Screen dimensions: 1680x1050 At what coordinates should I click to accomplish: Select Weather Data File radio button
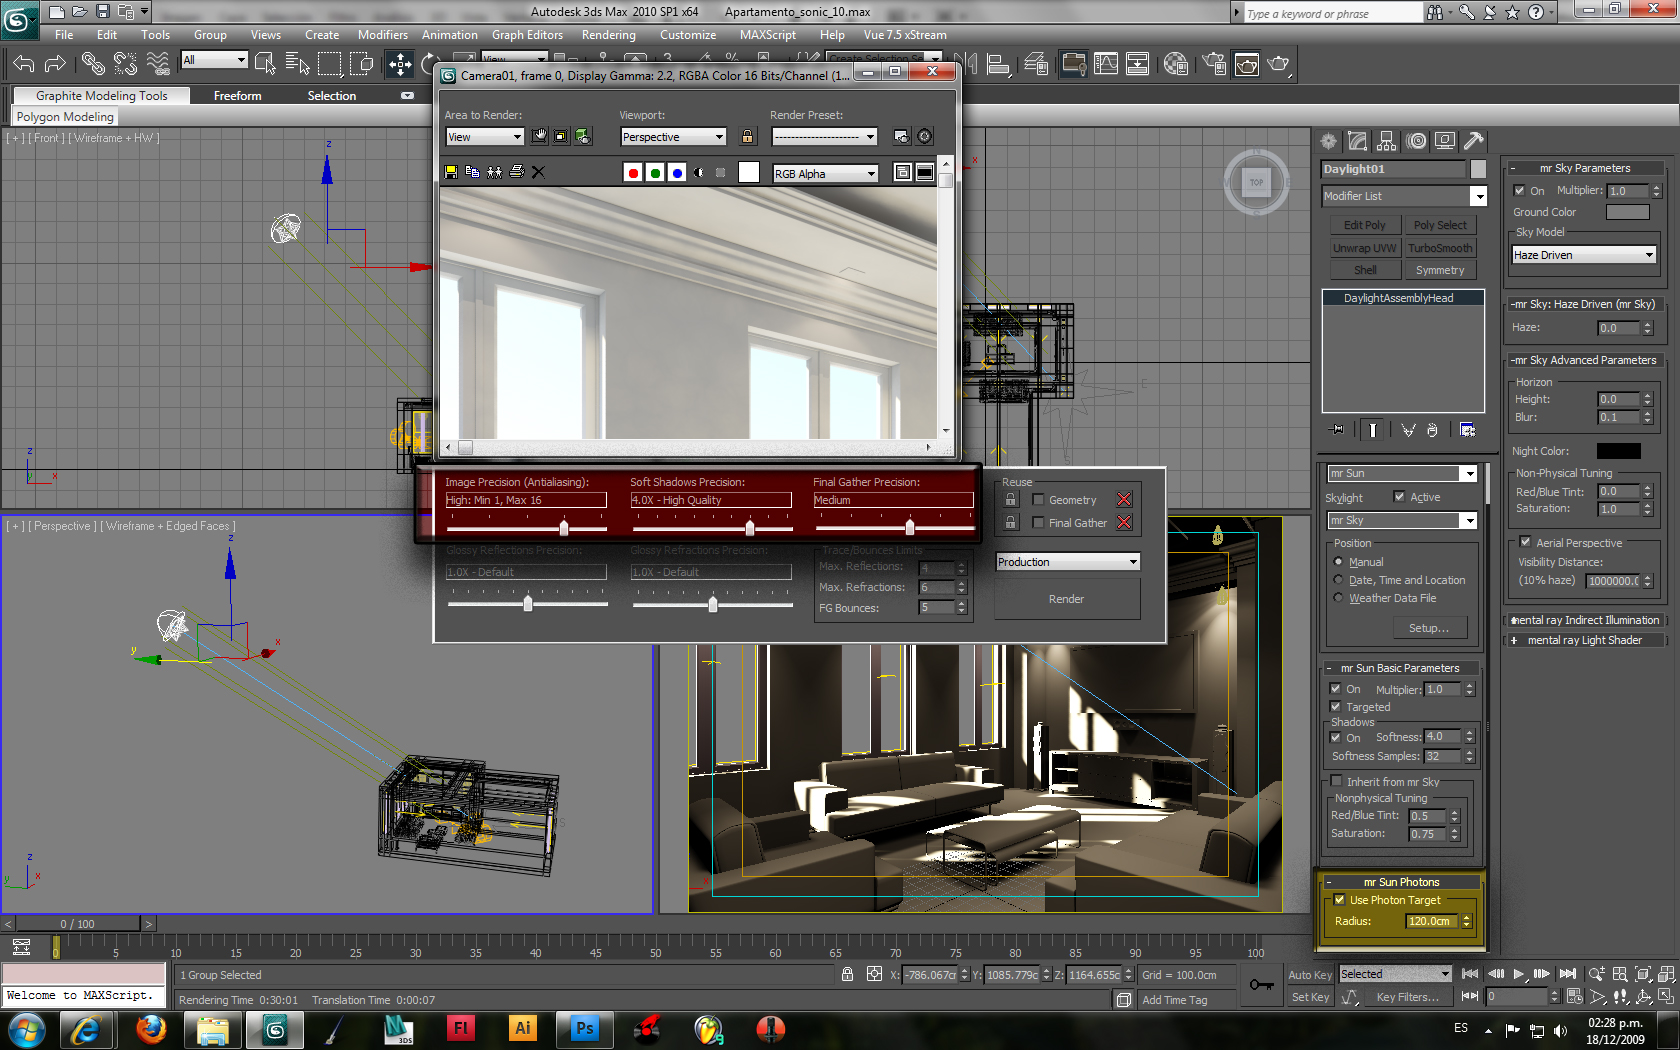[x=1339, y=598]
